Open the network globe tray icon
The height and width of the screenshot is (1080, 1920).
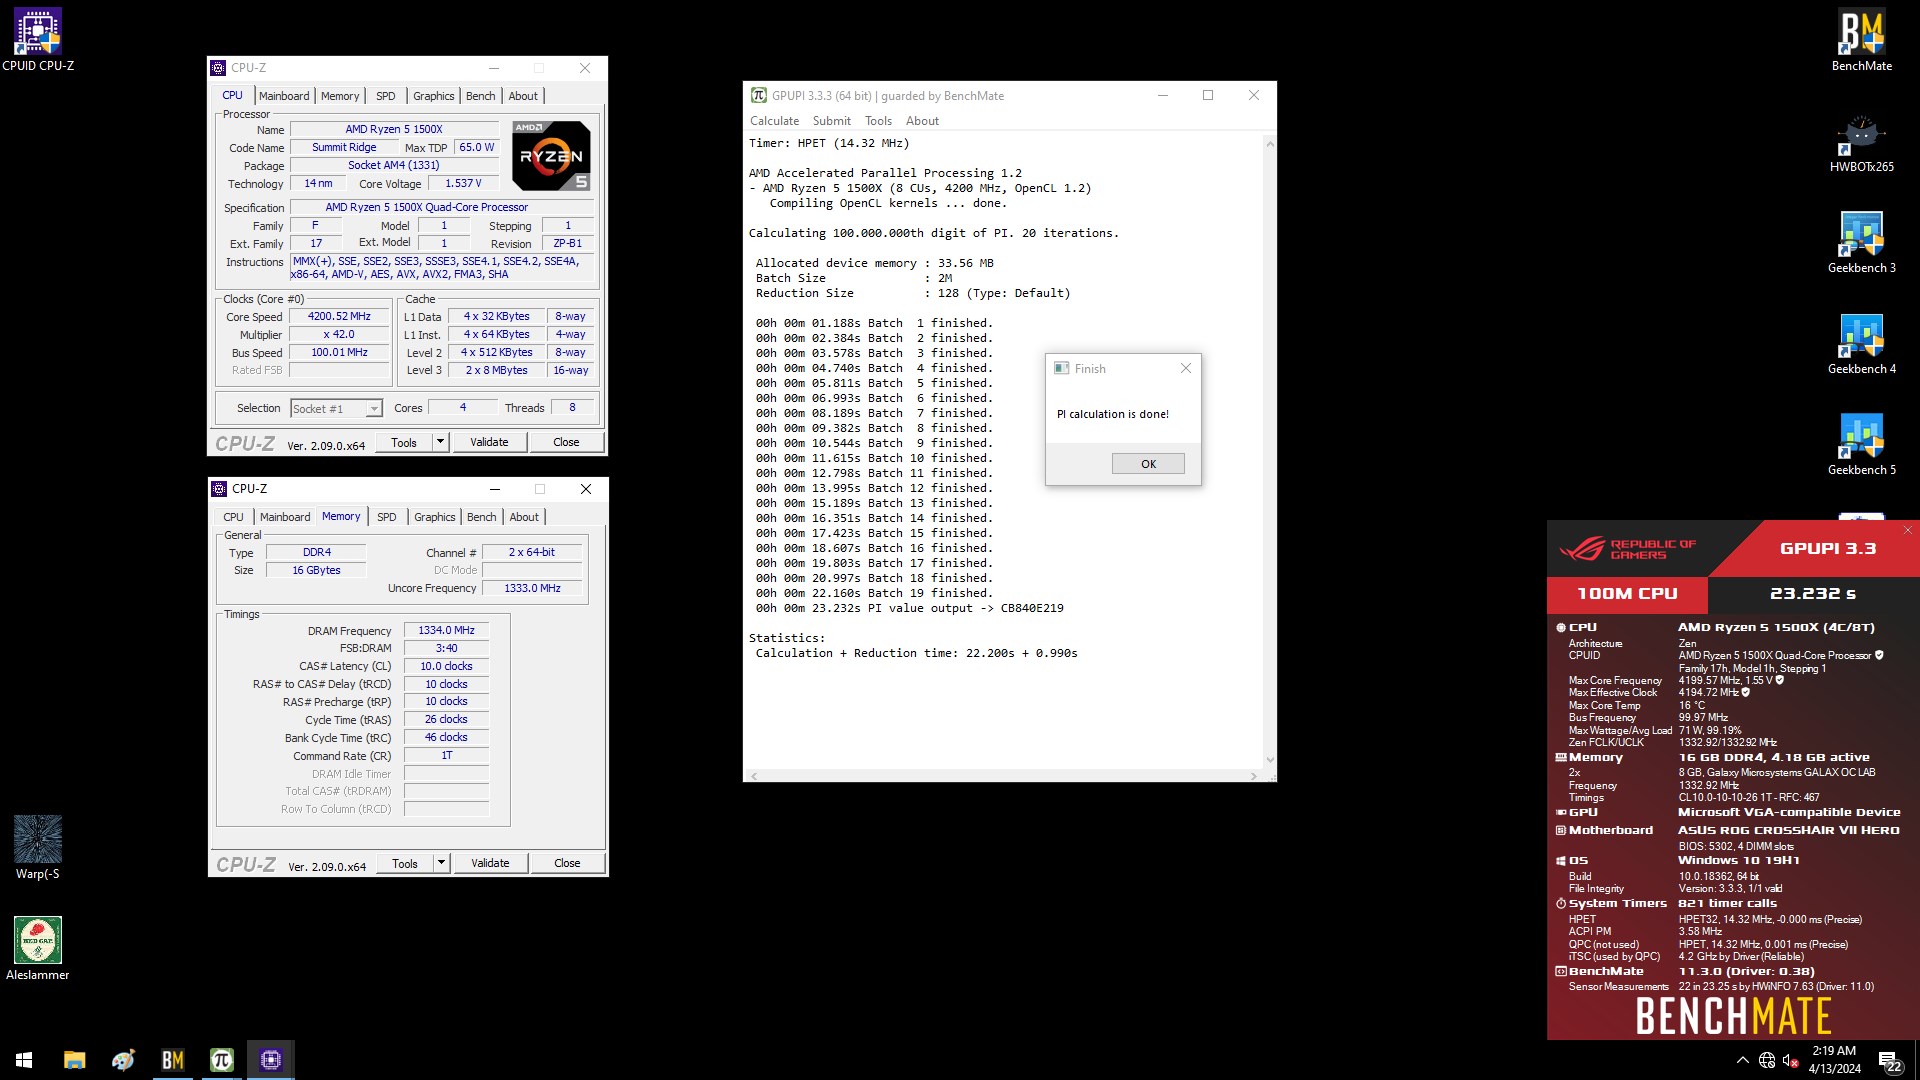tap(1767, 1060)
